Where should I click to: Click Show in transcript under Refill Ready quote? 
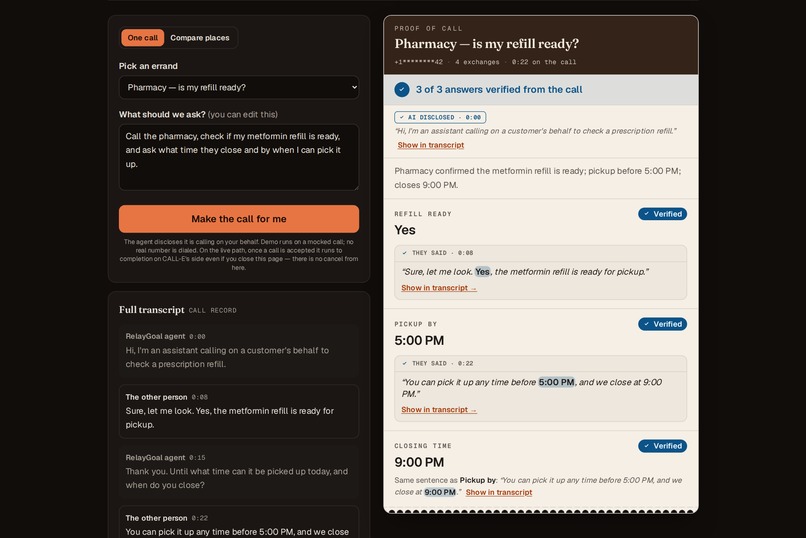point(439,288)
